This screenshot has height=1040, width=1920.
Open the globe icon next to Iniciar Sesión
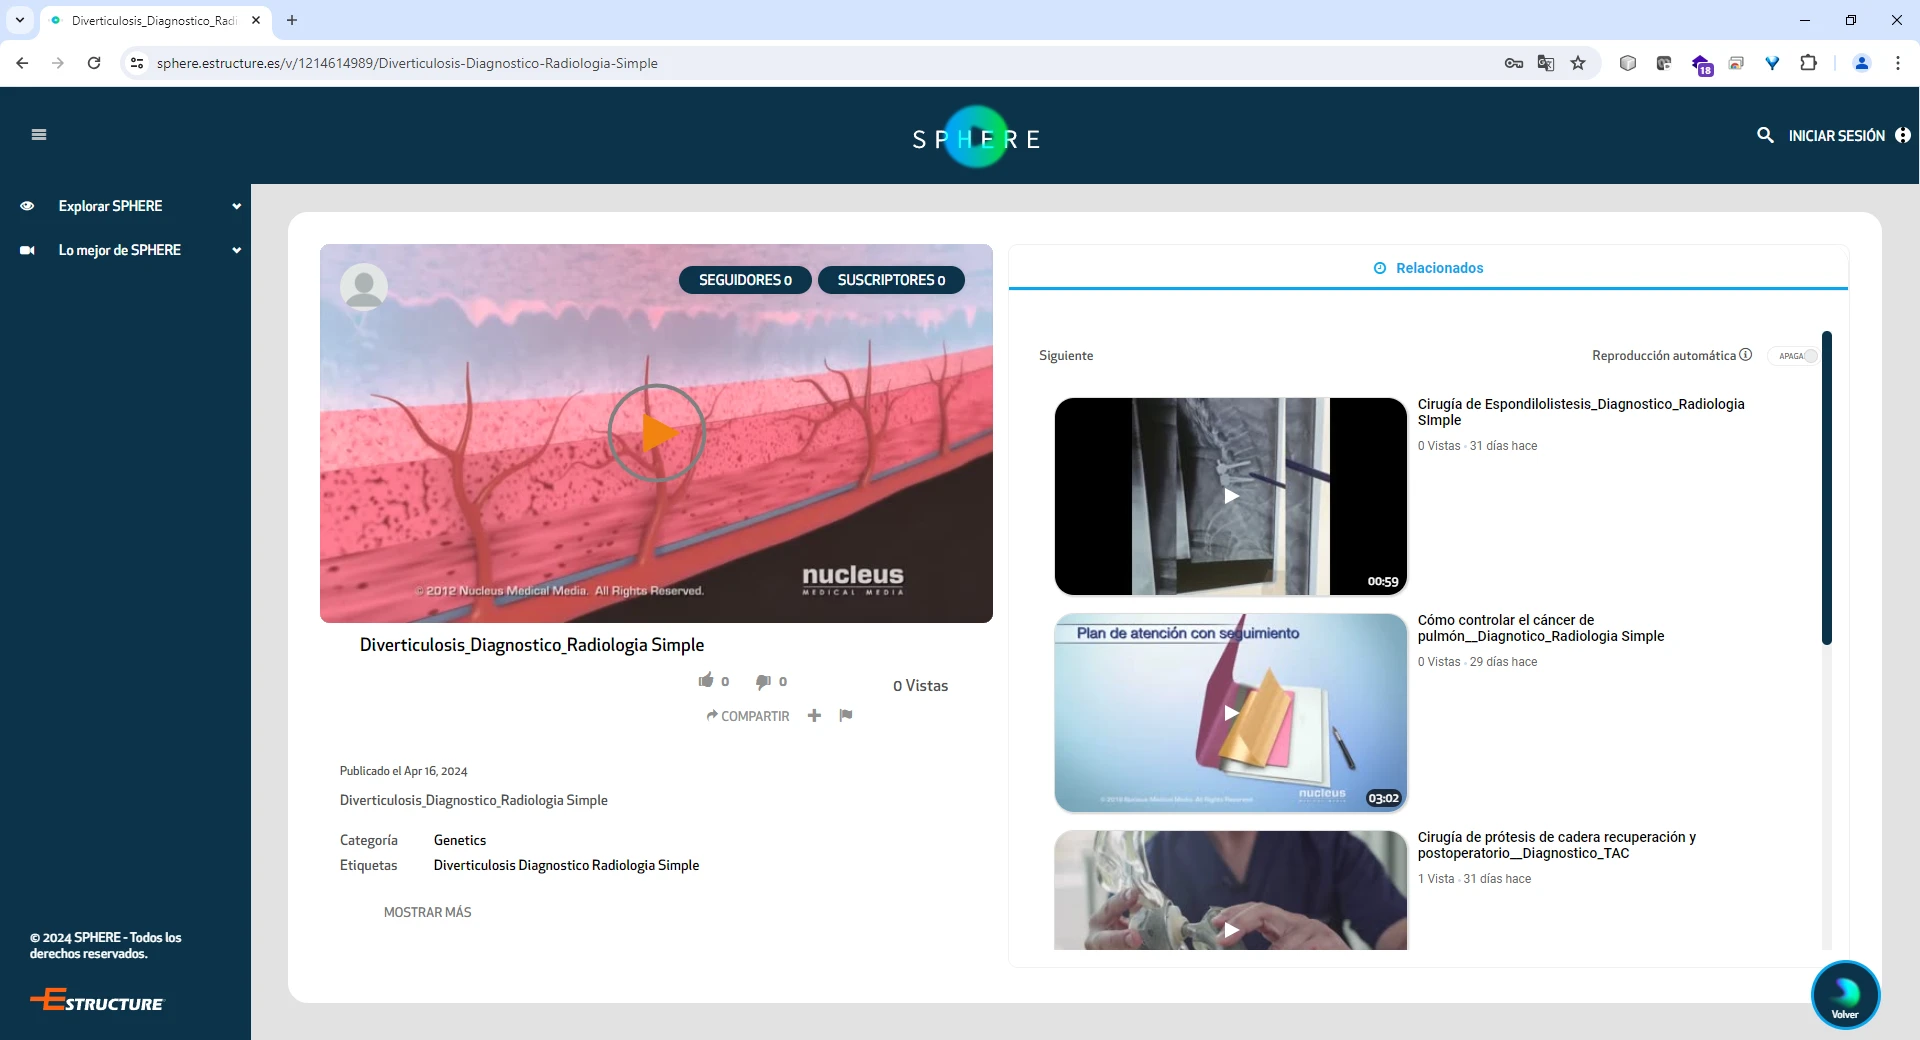point(1903,135)
